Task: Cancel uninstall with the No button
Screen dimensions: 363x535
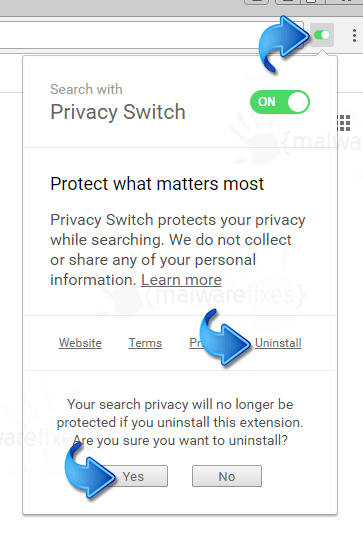Action: (227, 476)
